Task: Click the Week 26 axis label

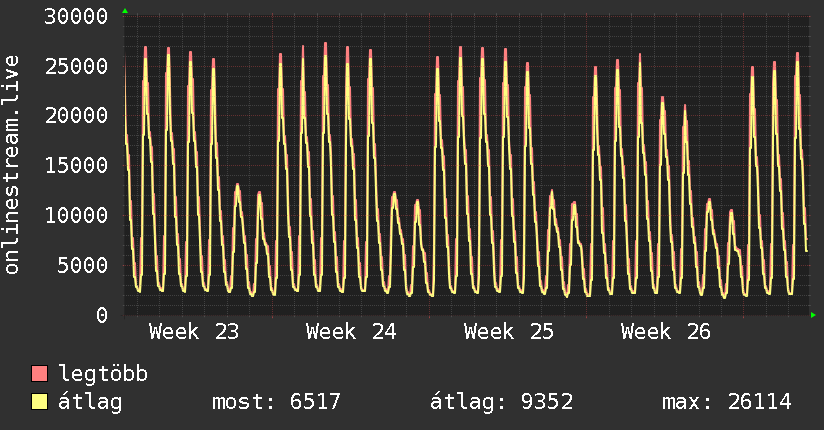Action: pos(666,332)
